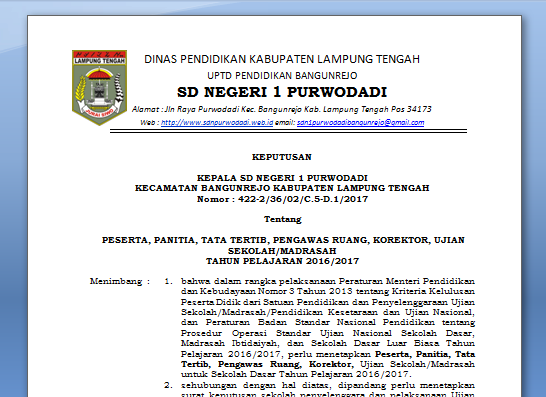Viewport: 546px width, 397px height.
Task: Click the Lampung Tengah crest logo
Action: coord(100,87)
